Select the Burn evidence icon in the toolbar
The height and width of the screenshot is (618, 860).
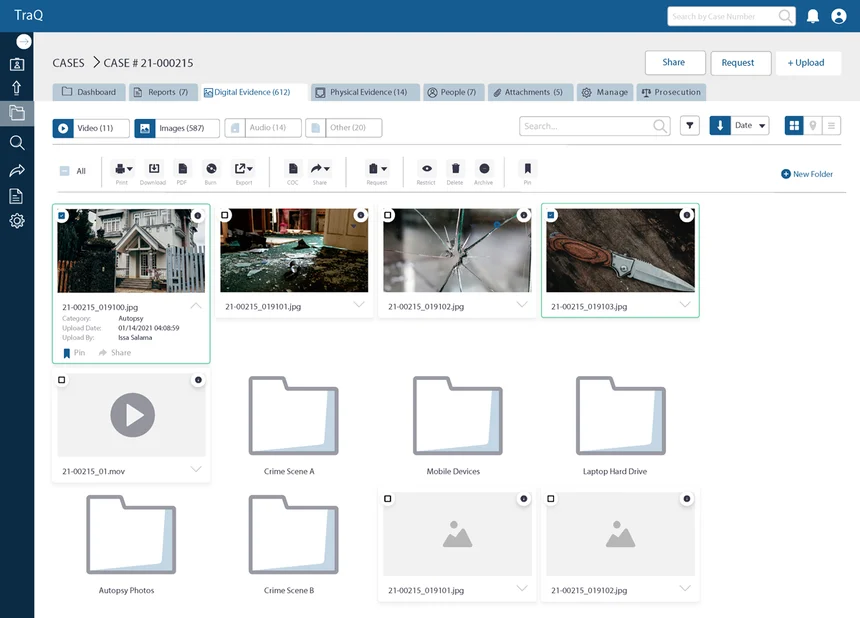pos(211,172)
